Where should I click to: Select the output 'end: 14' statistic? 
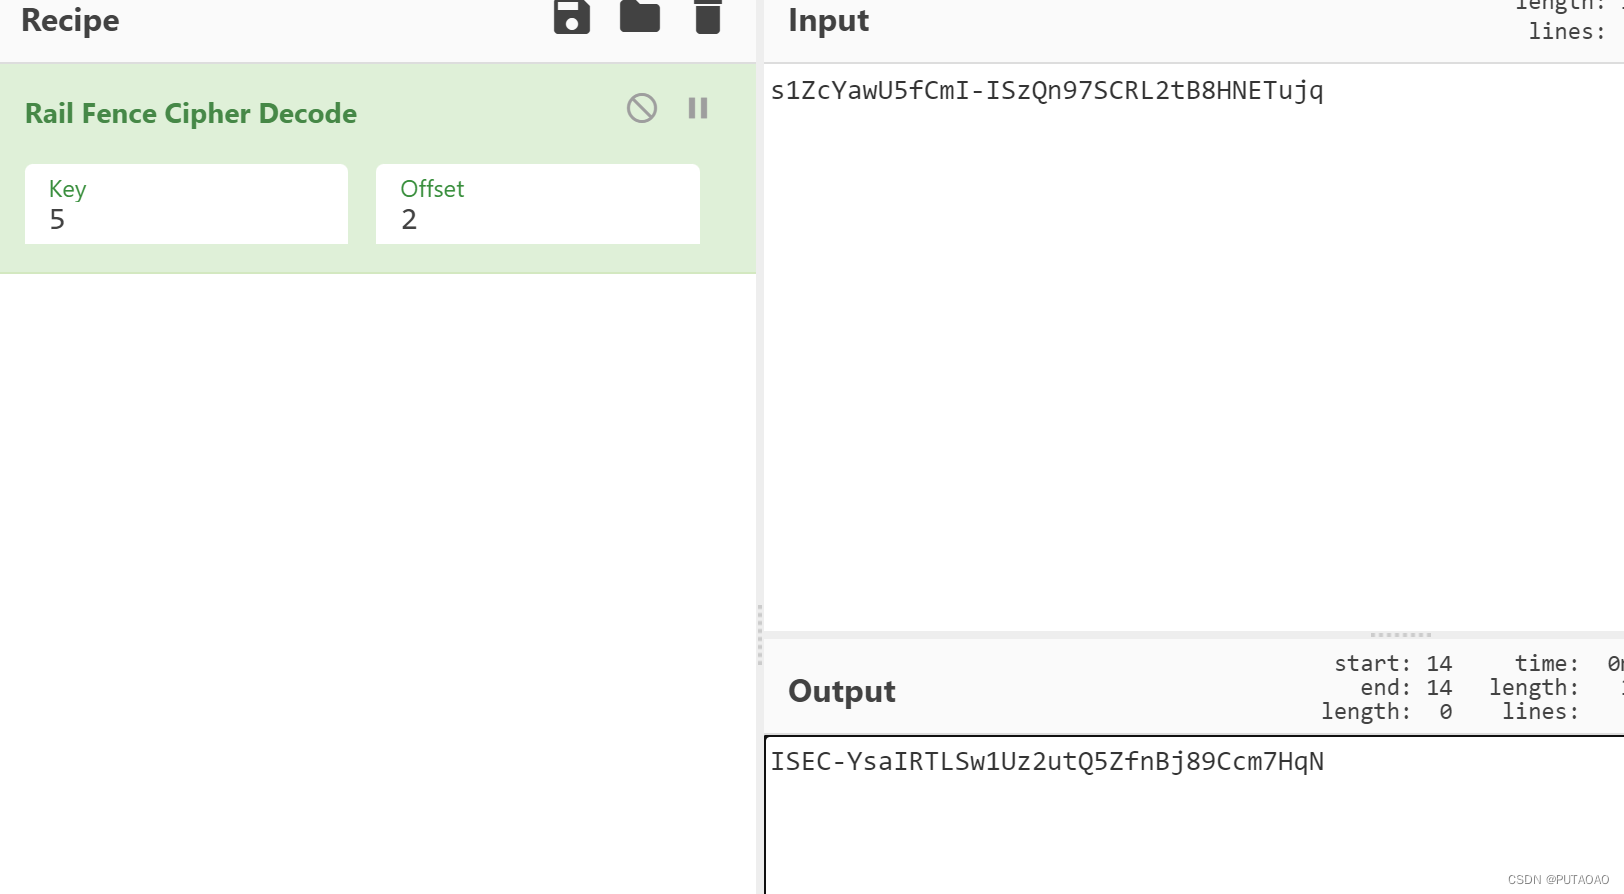click(x=1406, y=687)
